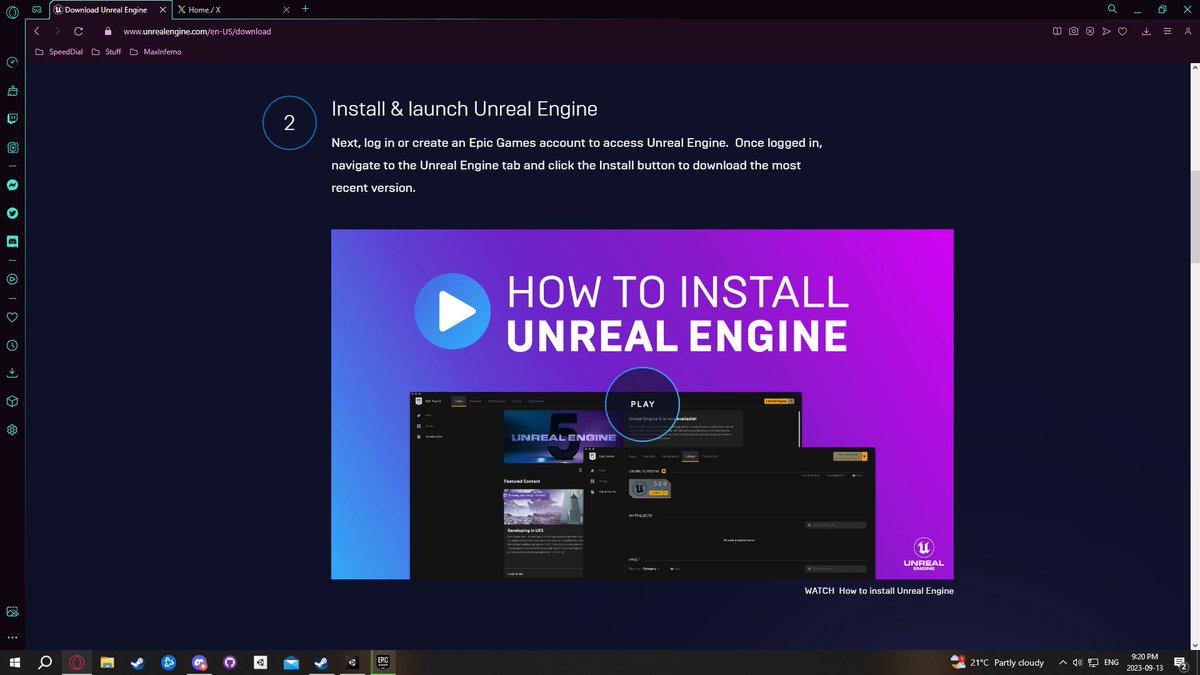Open Twitter in the sidebar

[x=12, y=213]
